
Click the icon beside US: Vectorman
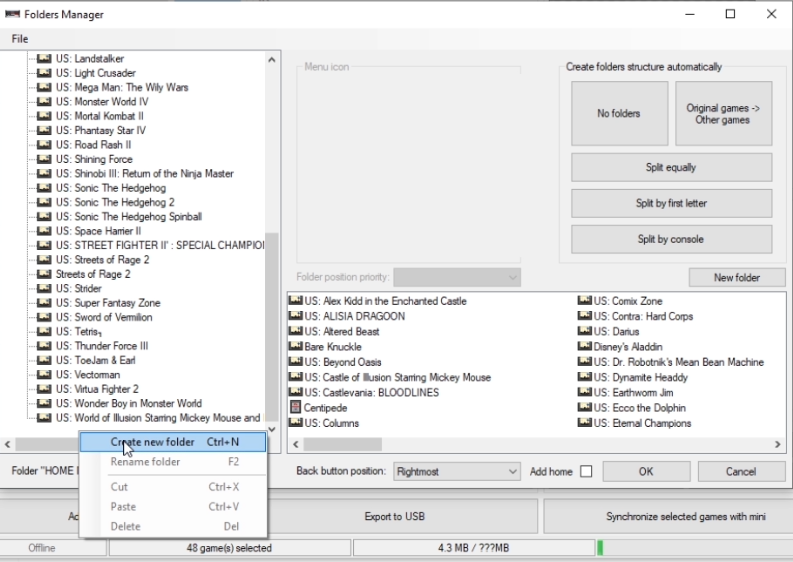click(x=45, y=375)
